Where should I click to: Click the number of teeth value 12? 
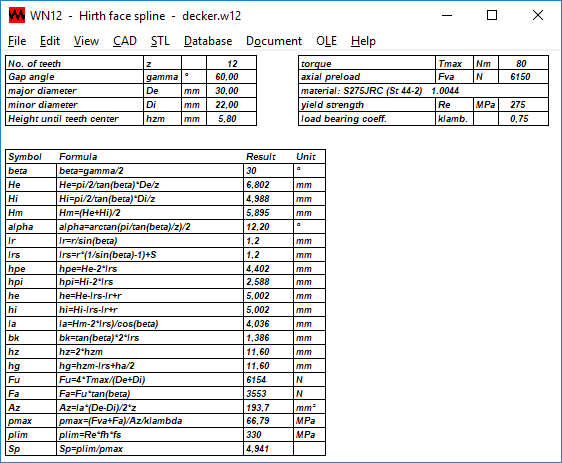tap(232, 63)
